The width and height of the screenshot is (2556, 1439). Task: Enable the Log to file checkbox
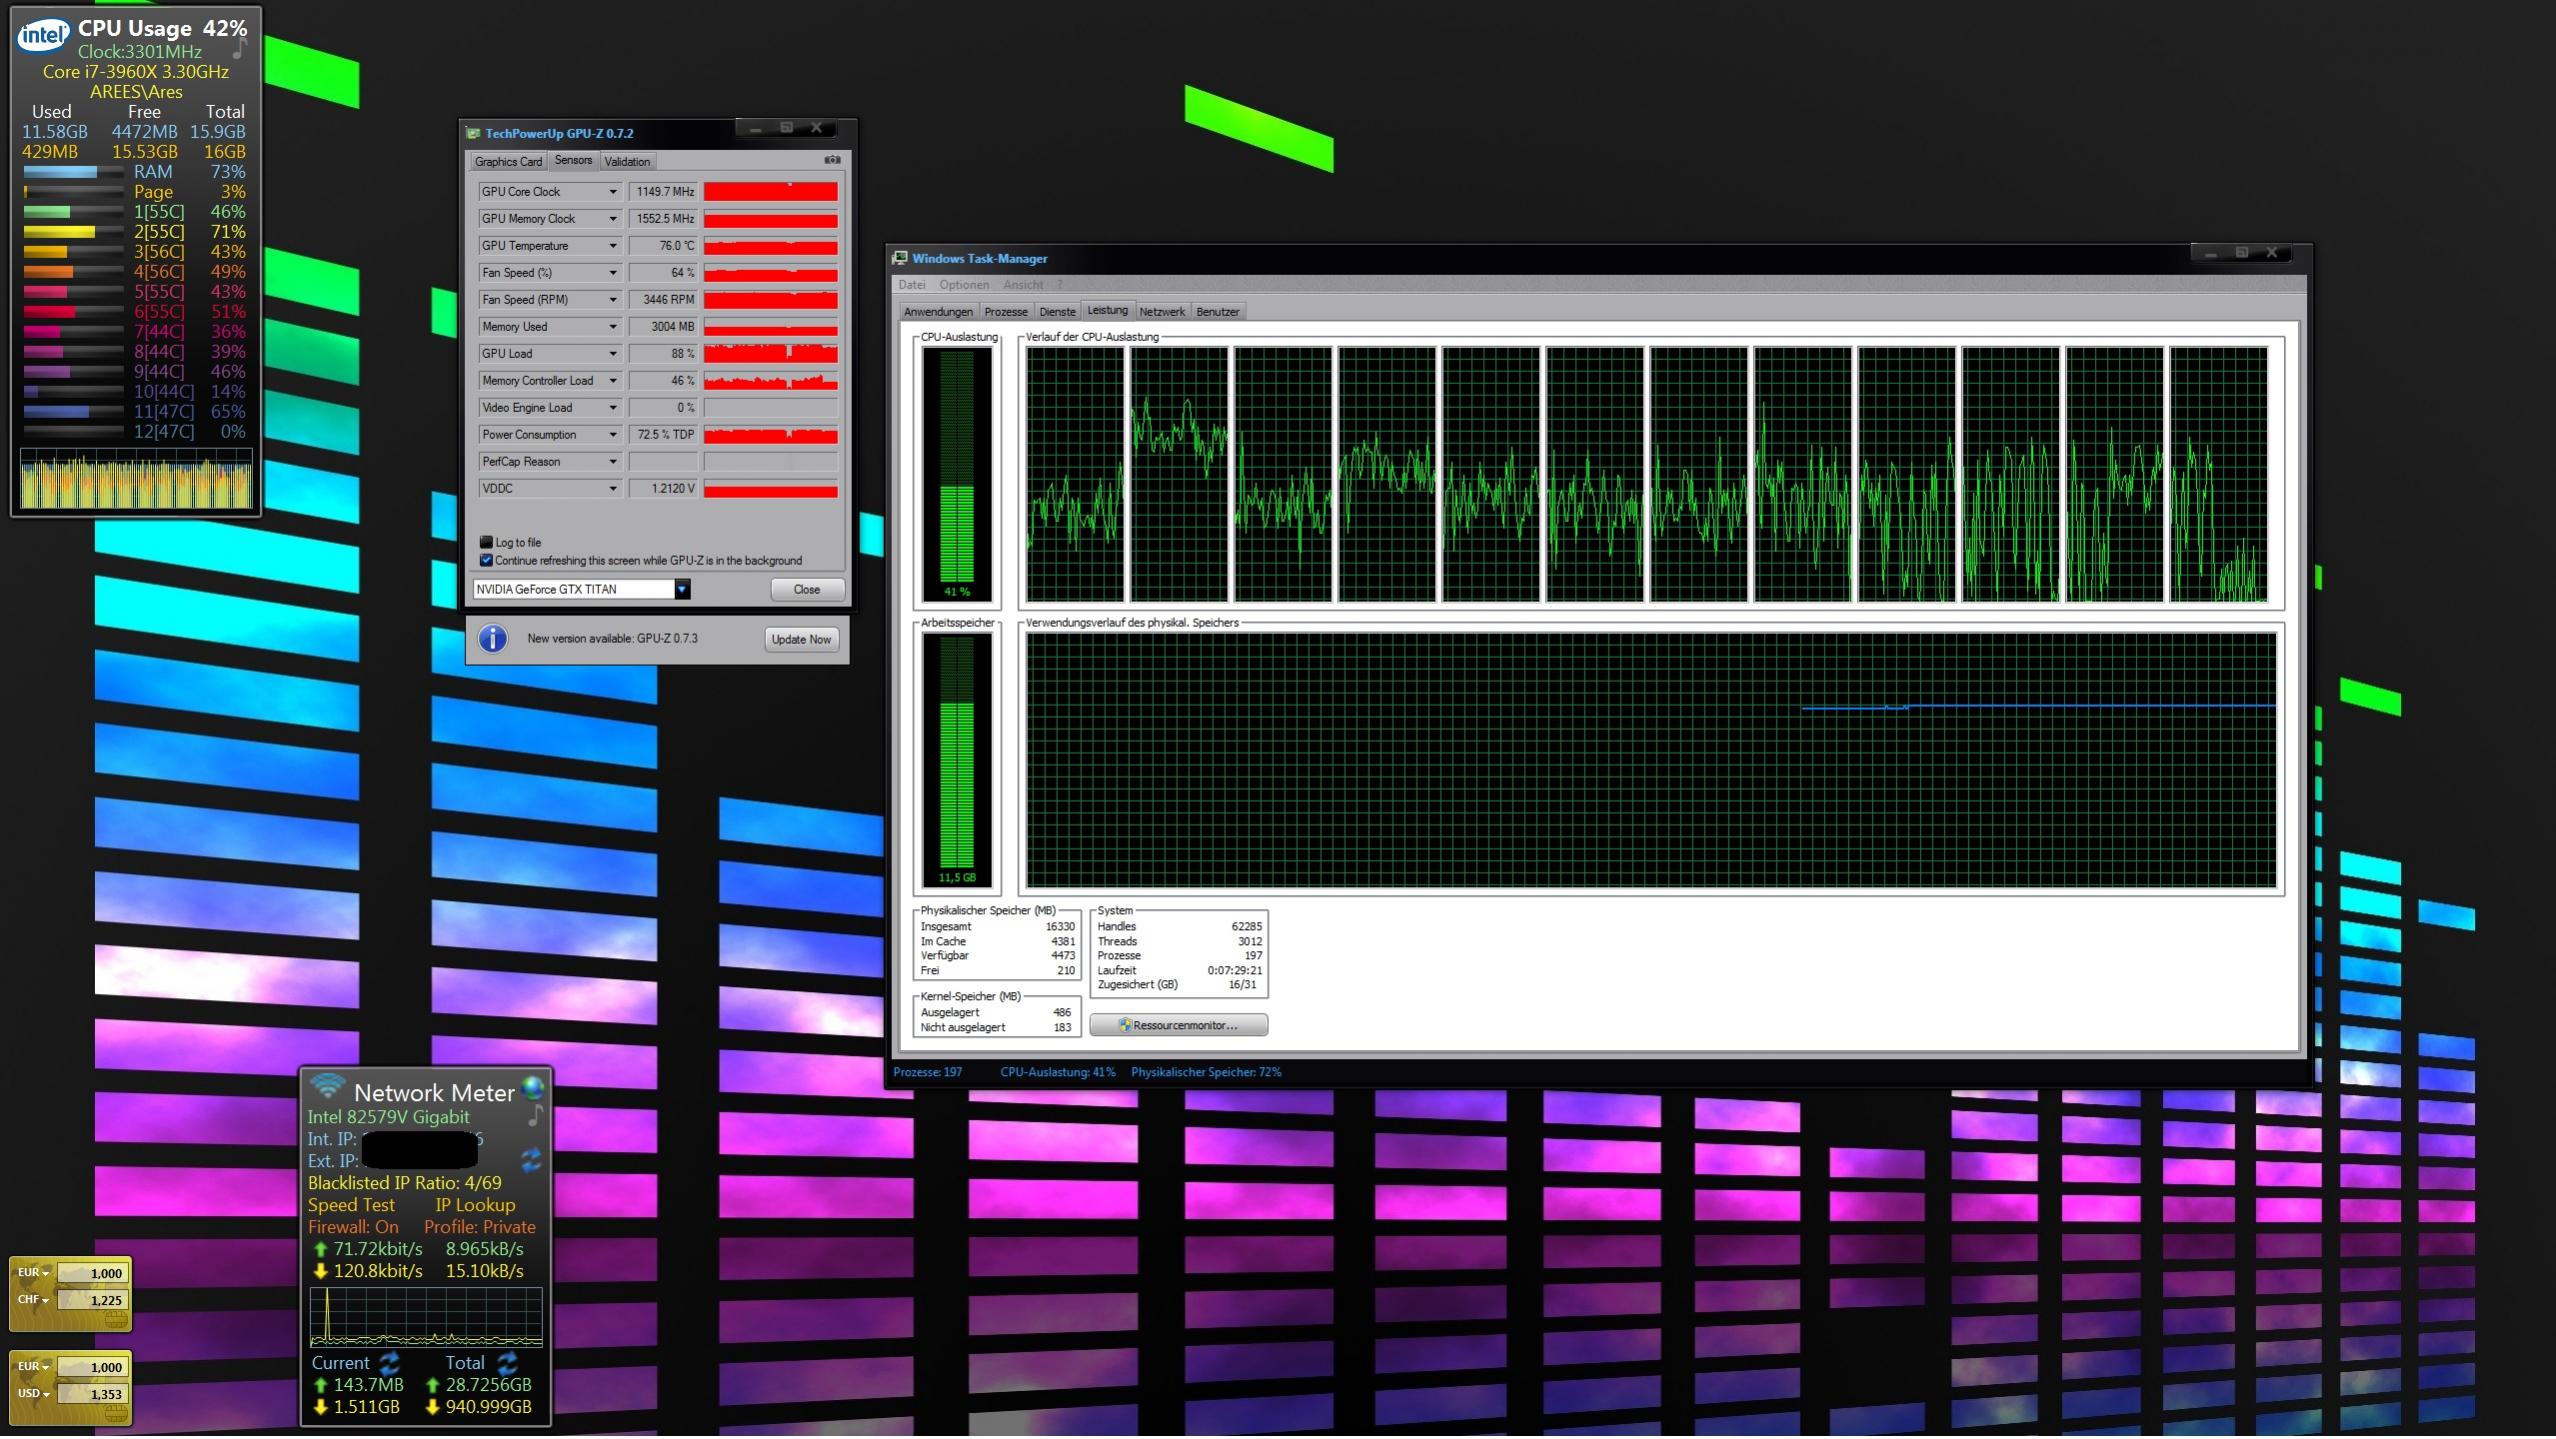pyautogui.click(x=486, y=542)
